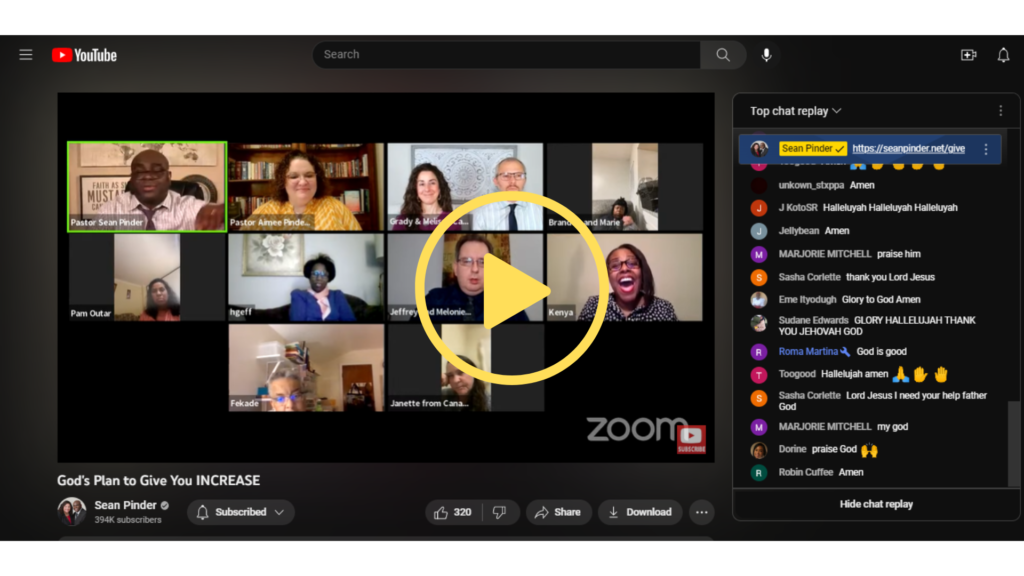Play the video with big play button
Screen dimensions: 1024x576
pos(511,289)
